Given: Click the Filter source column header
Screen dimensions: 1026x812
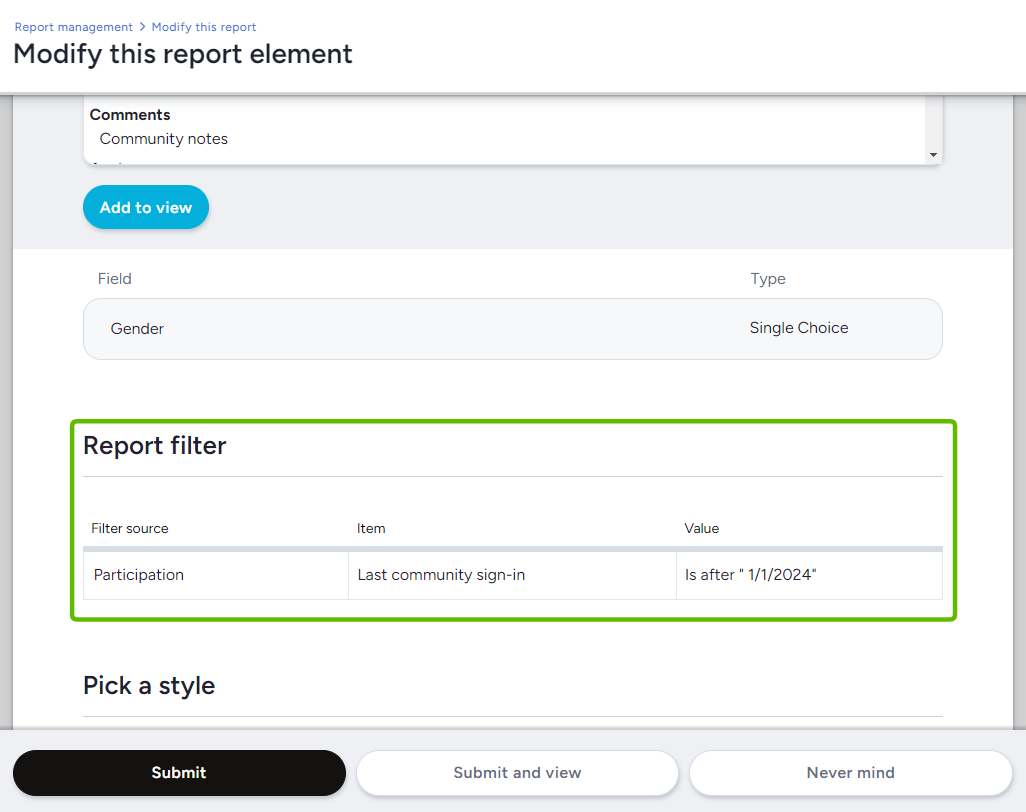Looking at the screenshot, I should click(130, 528).
